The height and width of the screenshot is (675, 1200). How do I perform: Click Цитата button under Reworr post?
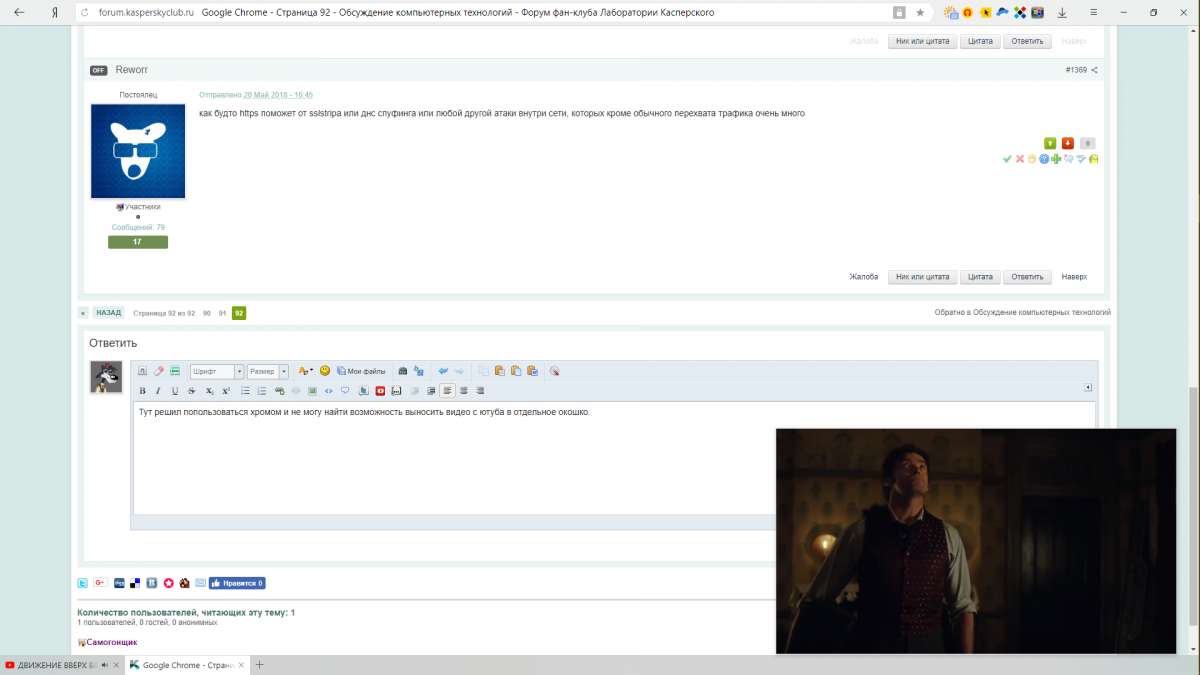tap(981, 277)
